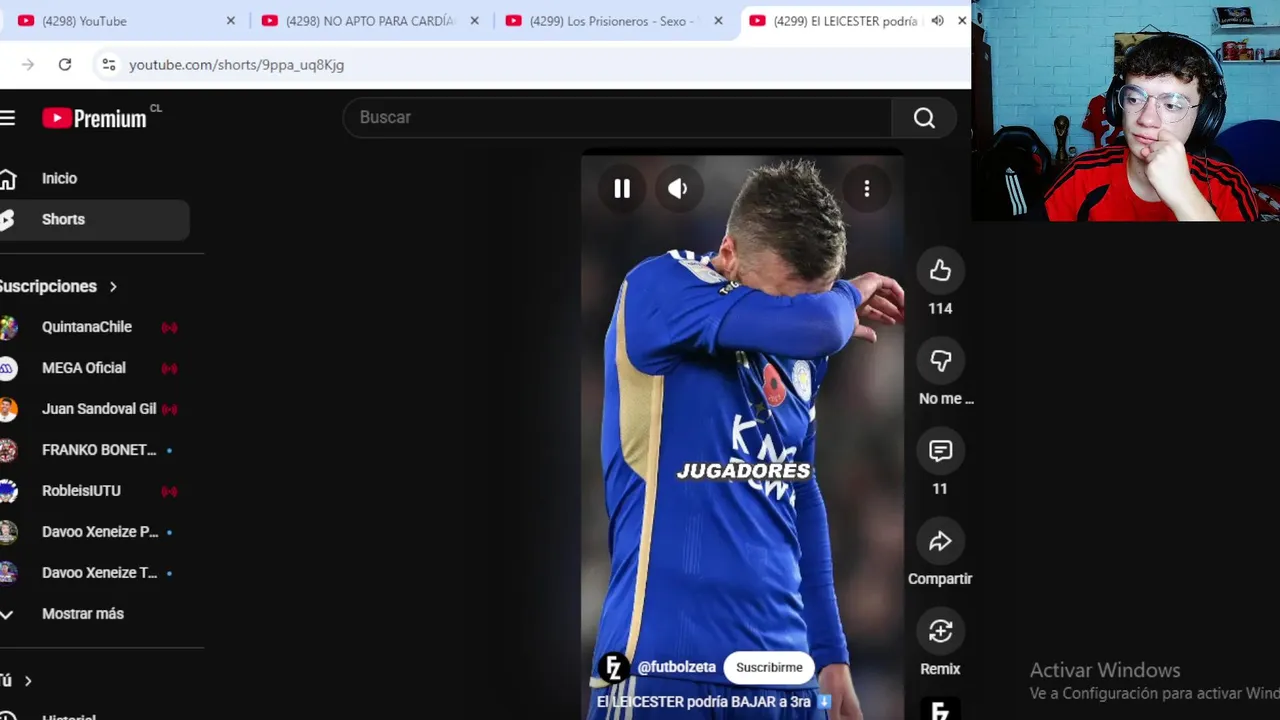Open the Davoo Xeneize T... channel
The width and height of the screenshot is (1280, 720).
pos(100,573)
